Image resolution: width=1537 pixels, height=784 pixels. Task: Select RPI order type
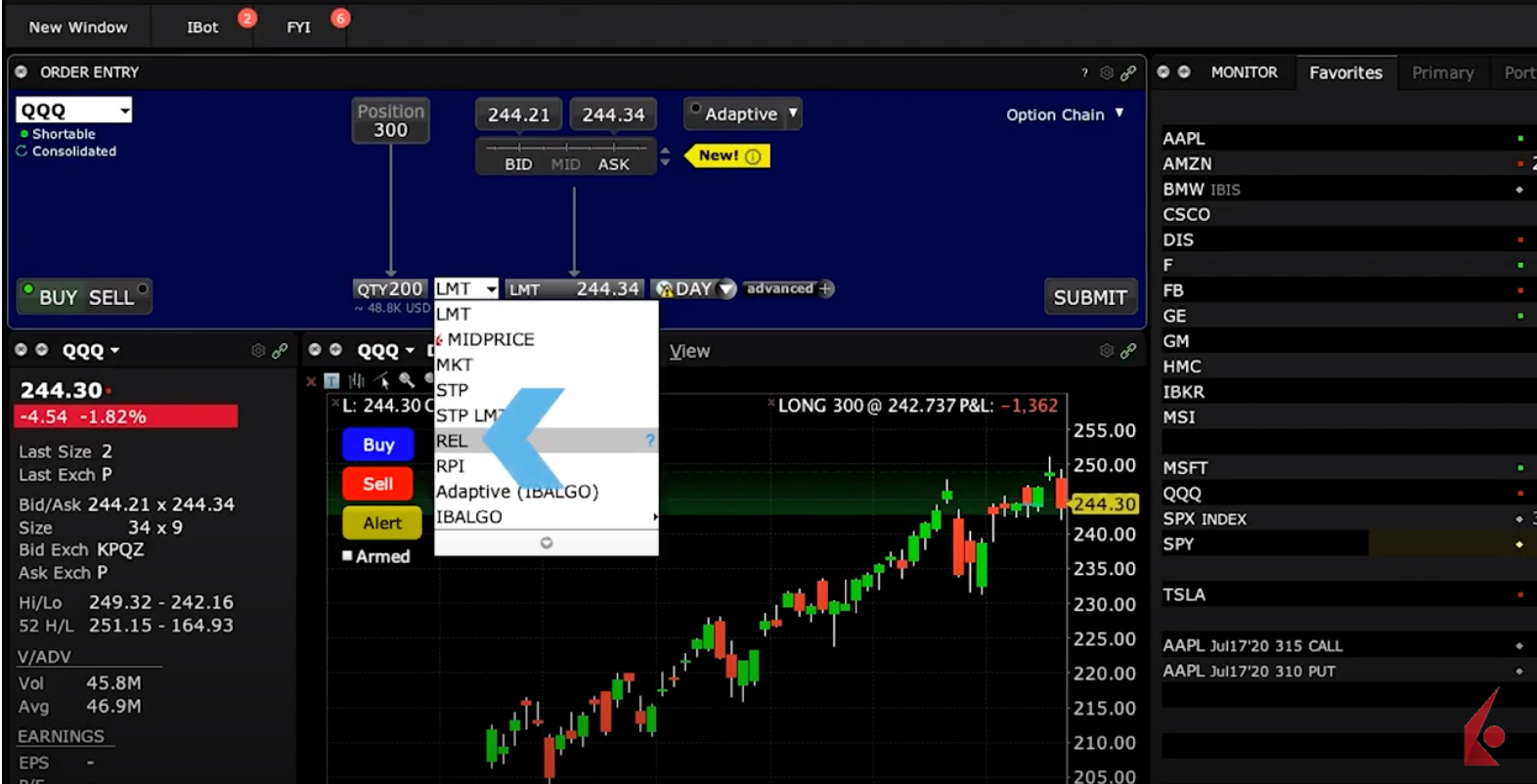tap(546, 466)
